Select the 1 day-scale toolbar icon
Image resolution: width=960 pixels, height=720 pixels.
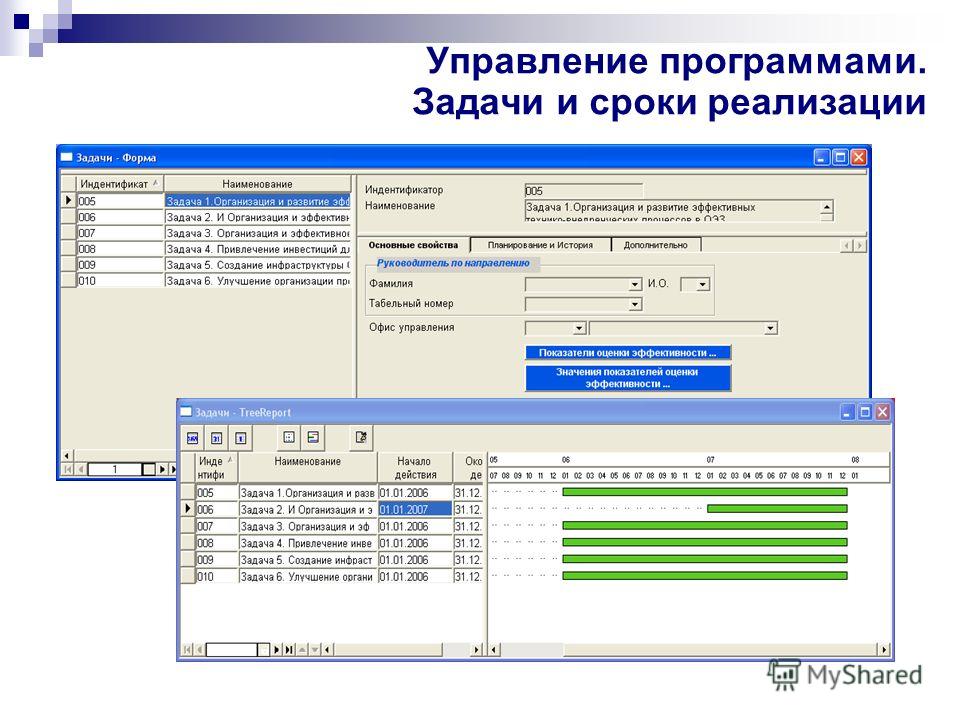point(241,438)
